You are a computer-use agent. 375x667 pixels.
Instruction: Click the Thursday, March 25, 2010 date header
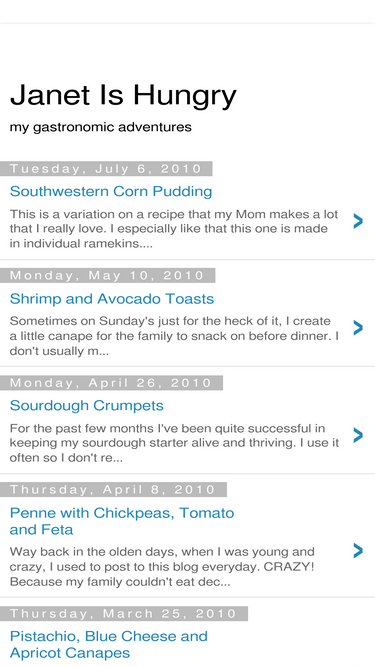(x=124, y=613)
